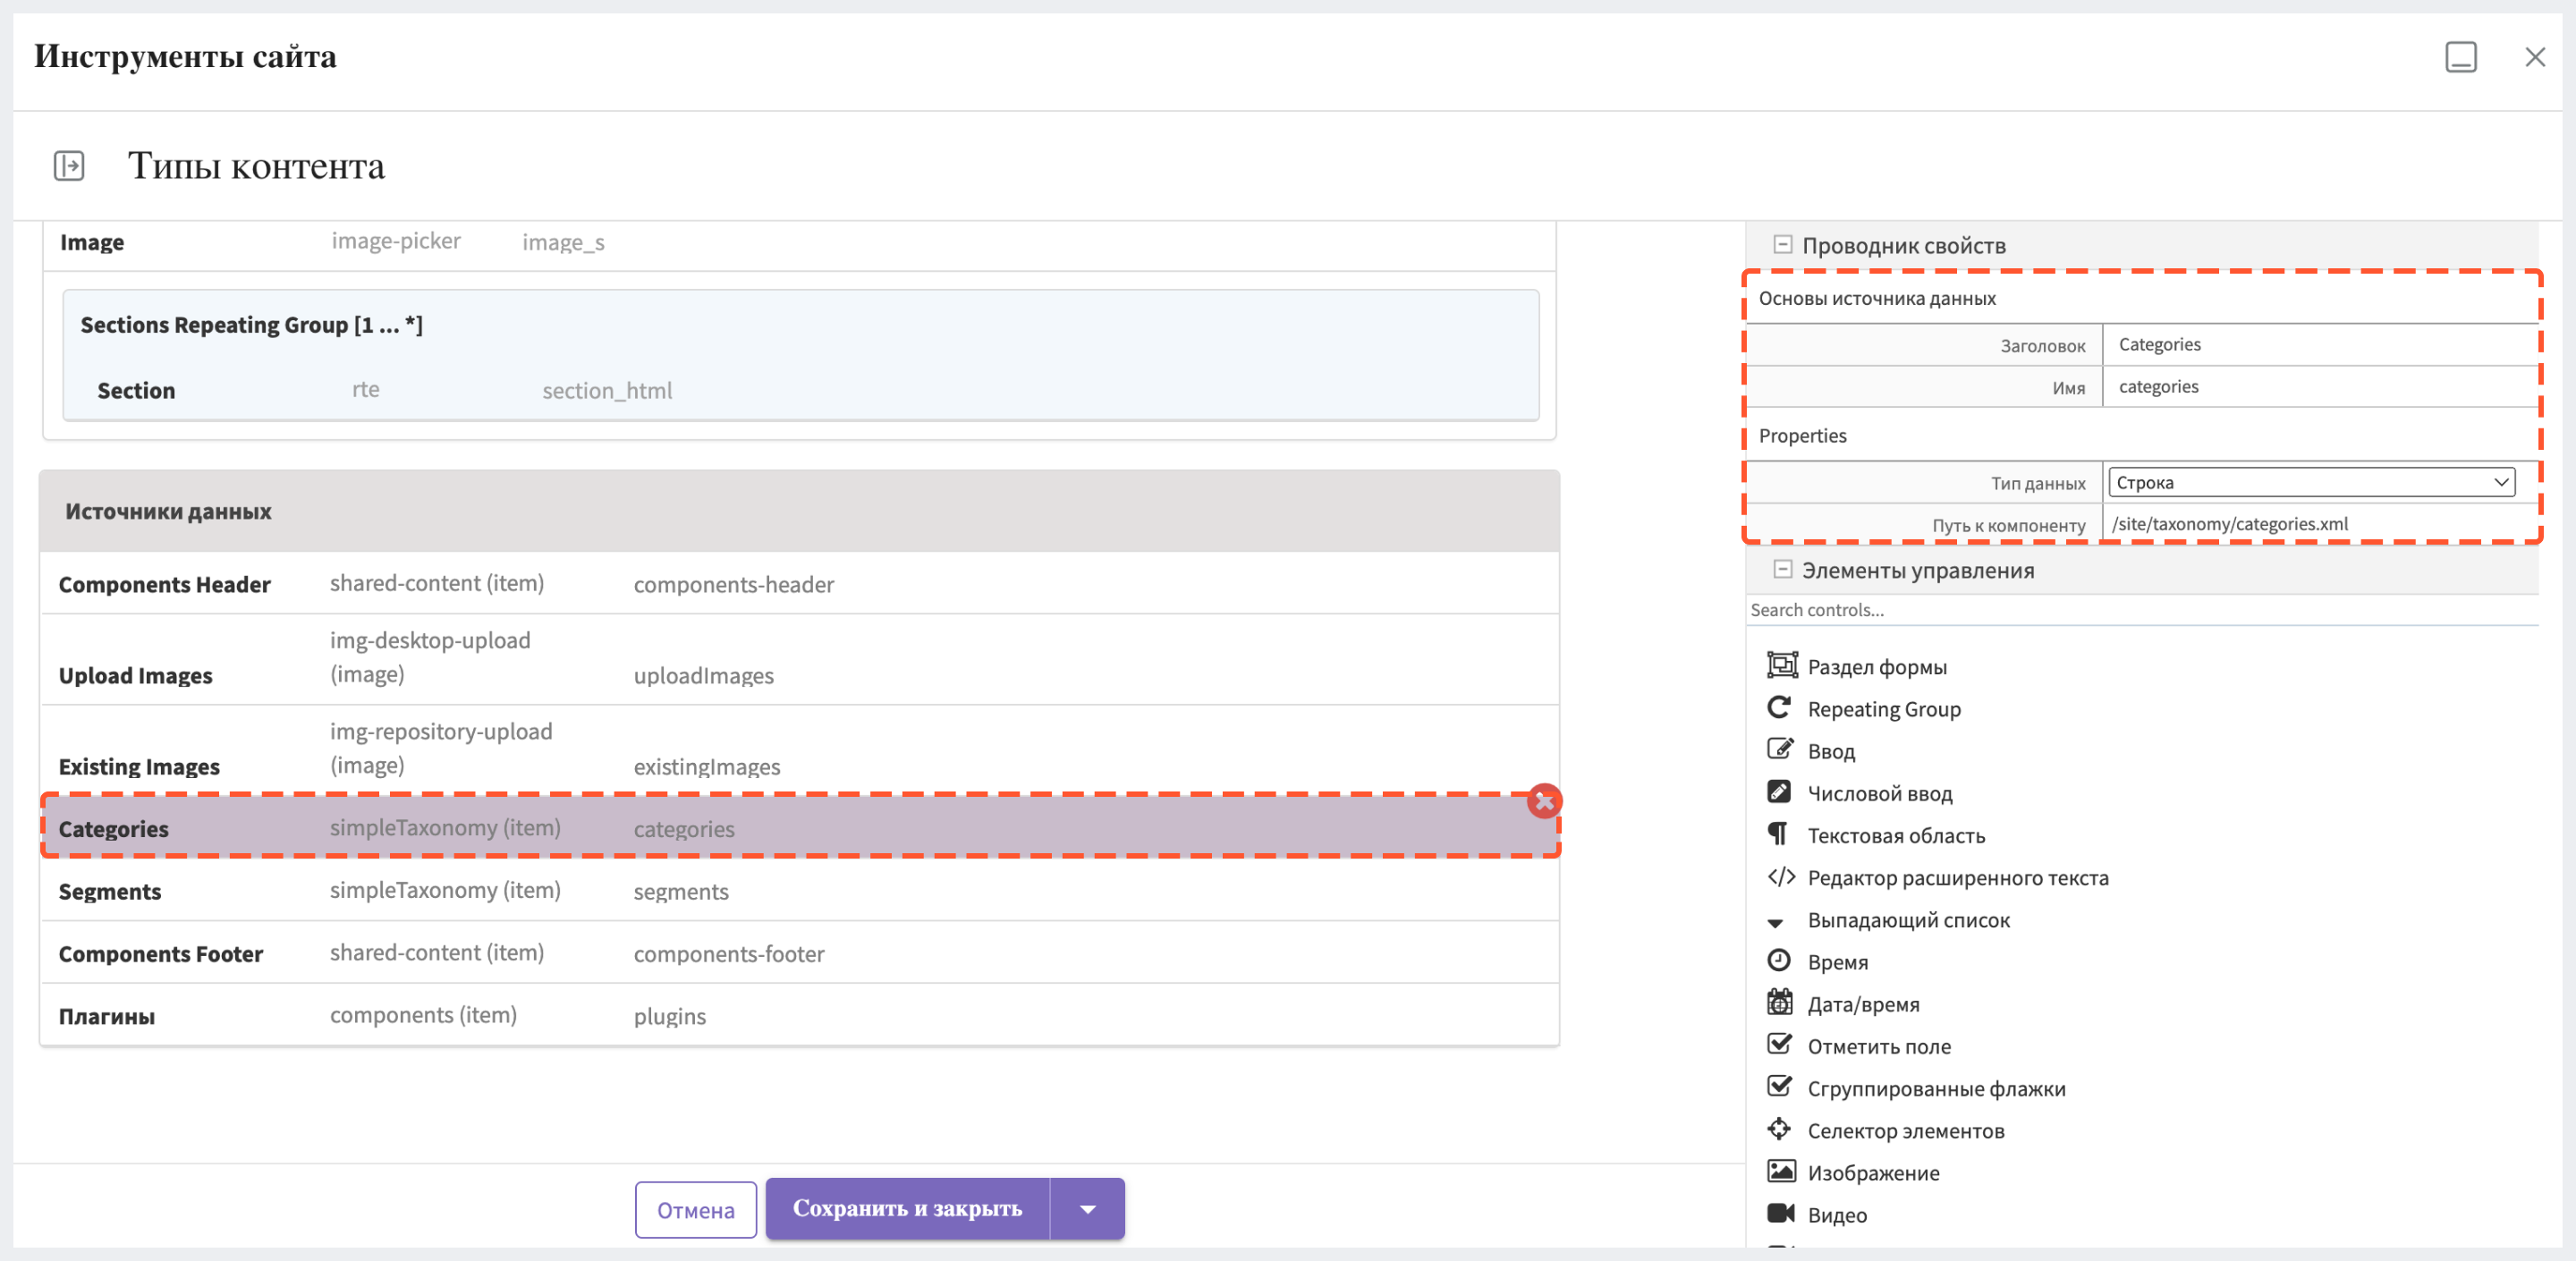Click the Селектор элементов label
This screenshot has height=1261, width=2576.
tap(1905, 1130)
